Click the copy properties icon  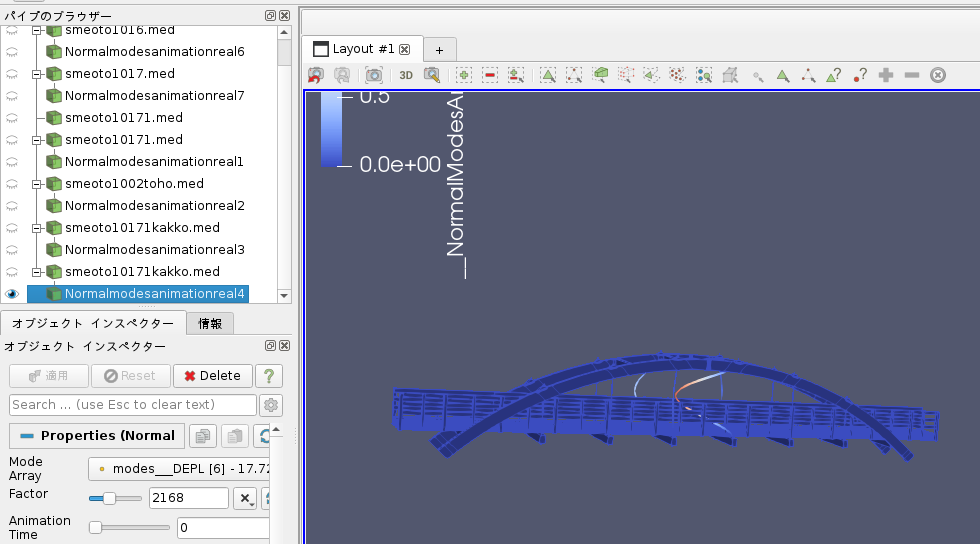click(203, 436)
